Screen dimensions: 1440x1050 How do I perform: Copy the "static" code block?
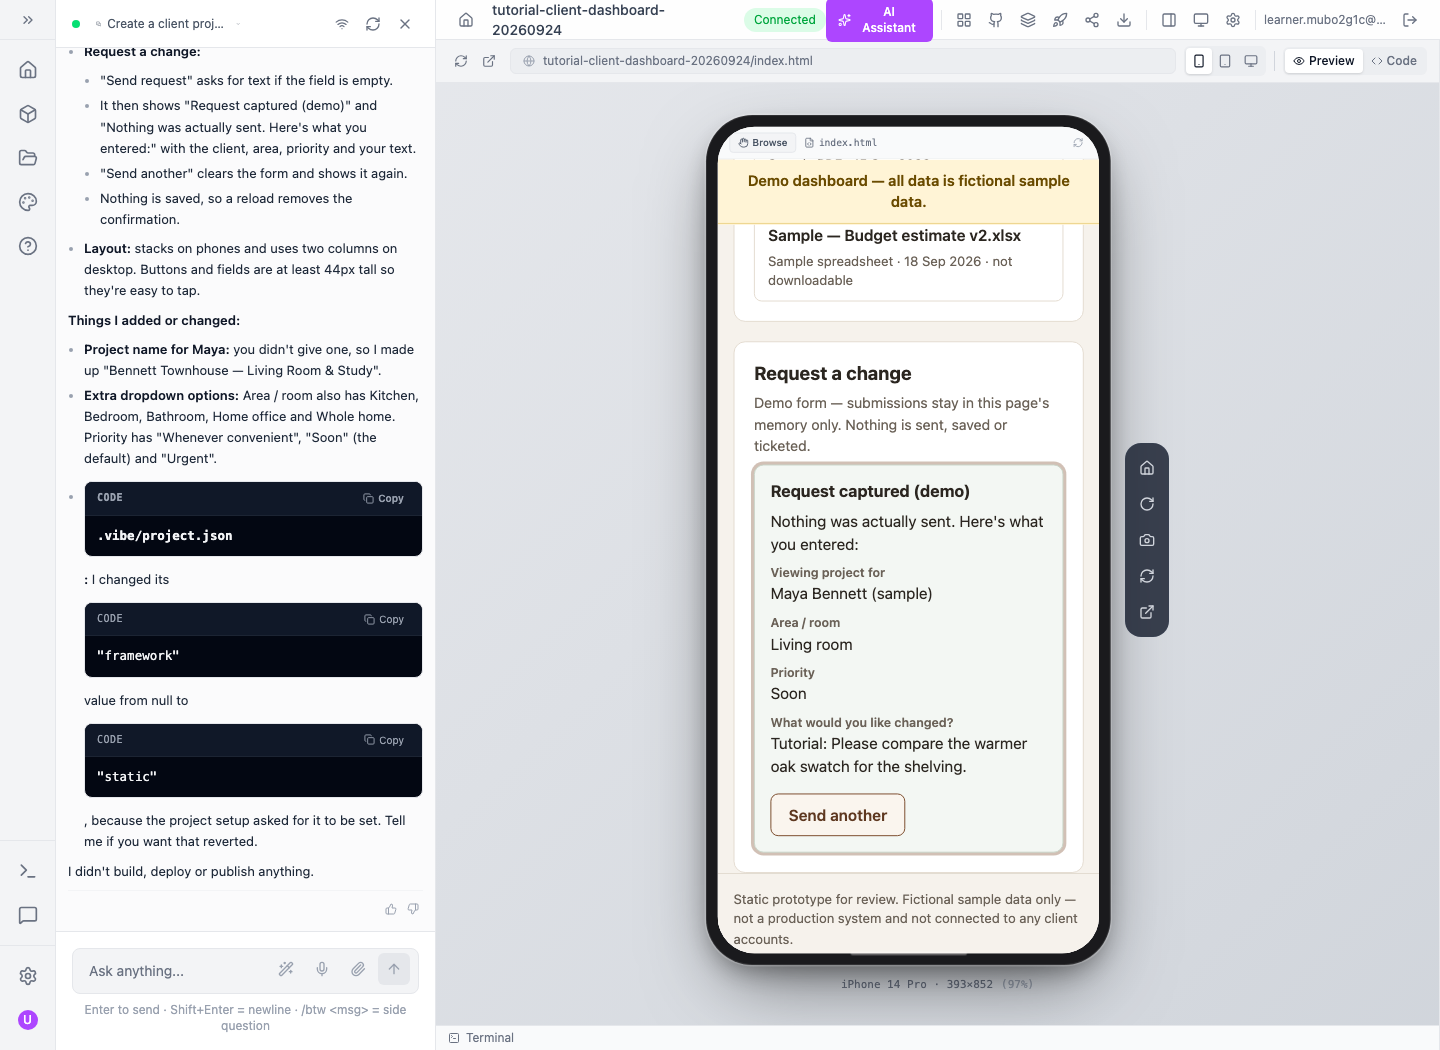point(384,740)
